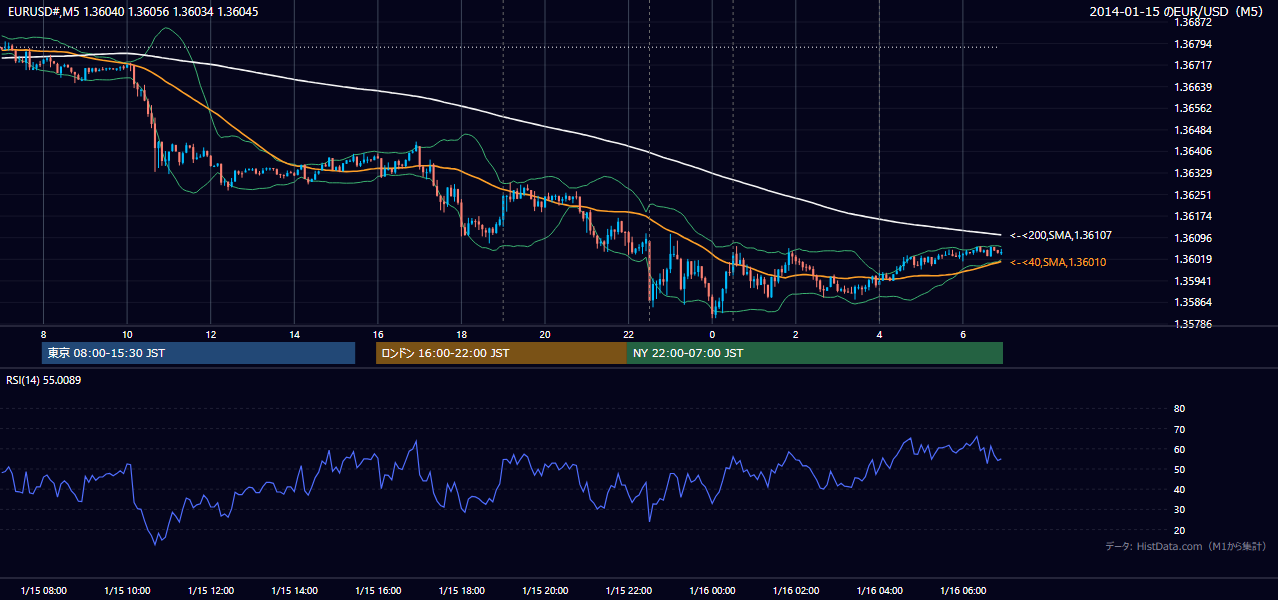Click the 1/16 00:00 date axis label

(712, 591)
